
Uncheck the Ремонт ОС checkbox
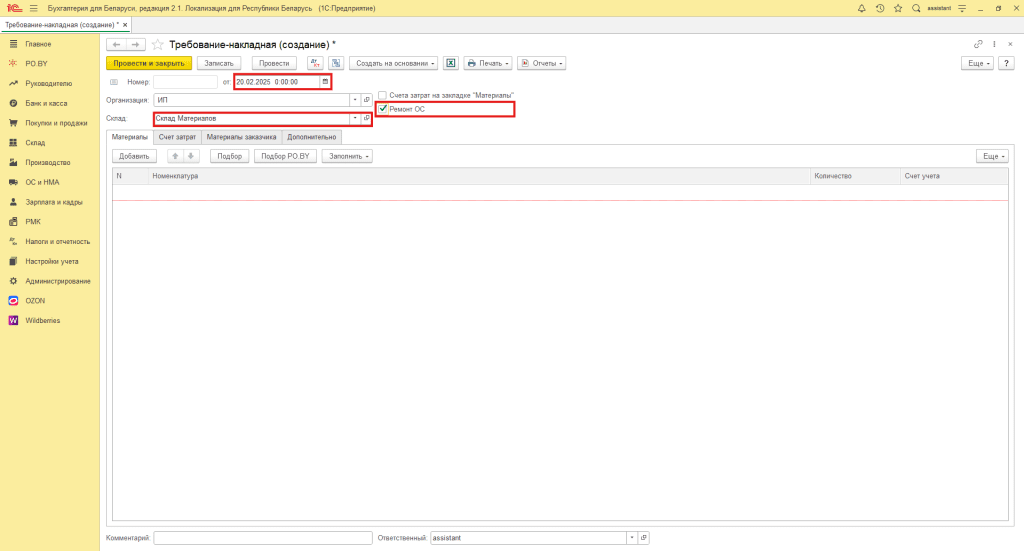pos(383,109)
